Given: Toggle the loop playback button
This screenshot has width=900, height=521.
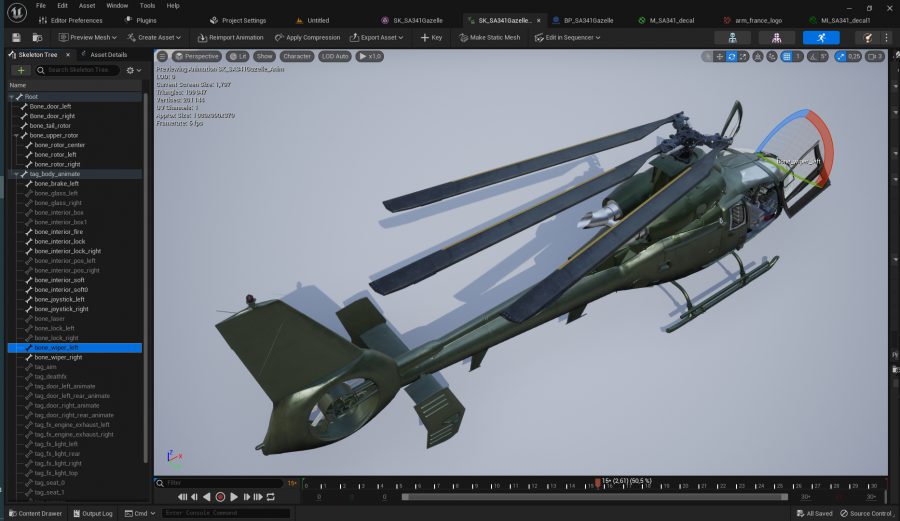Looking at the screenshot, I should click(x=270, y=497).
